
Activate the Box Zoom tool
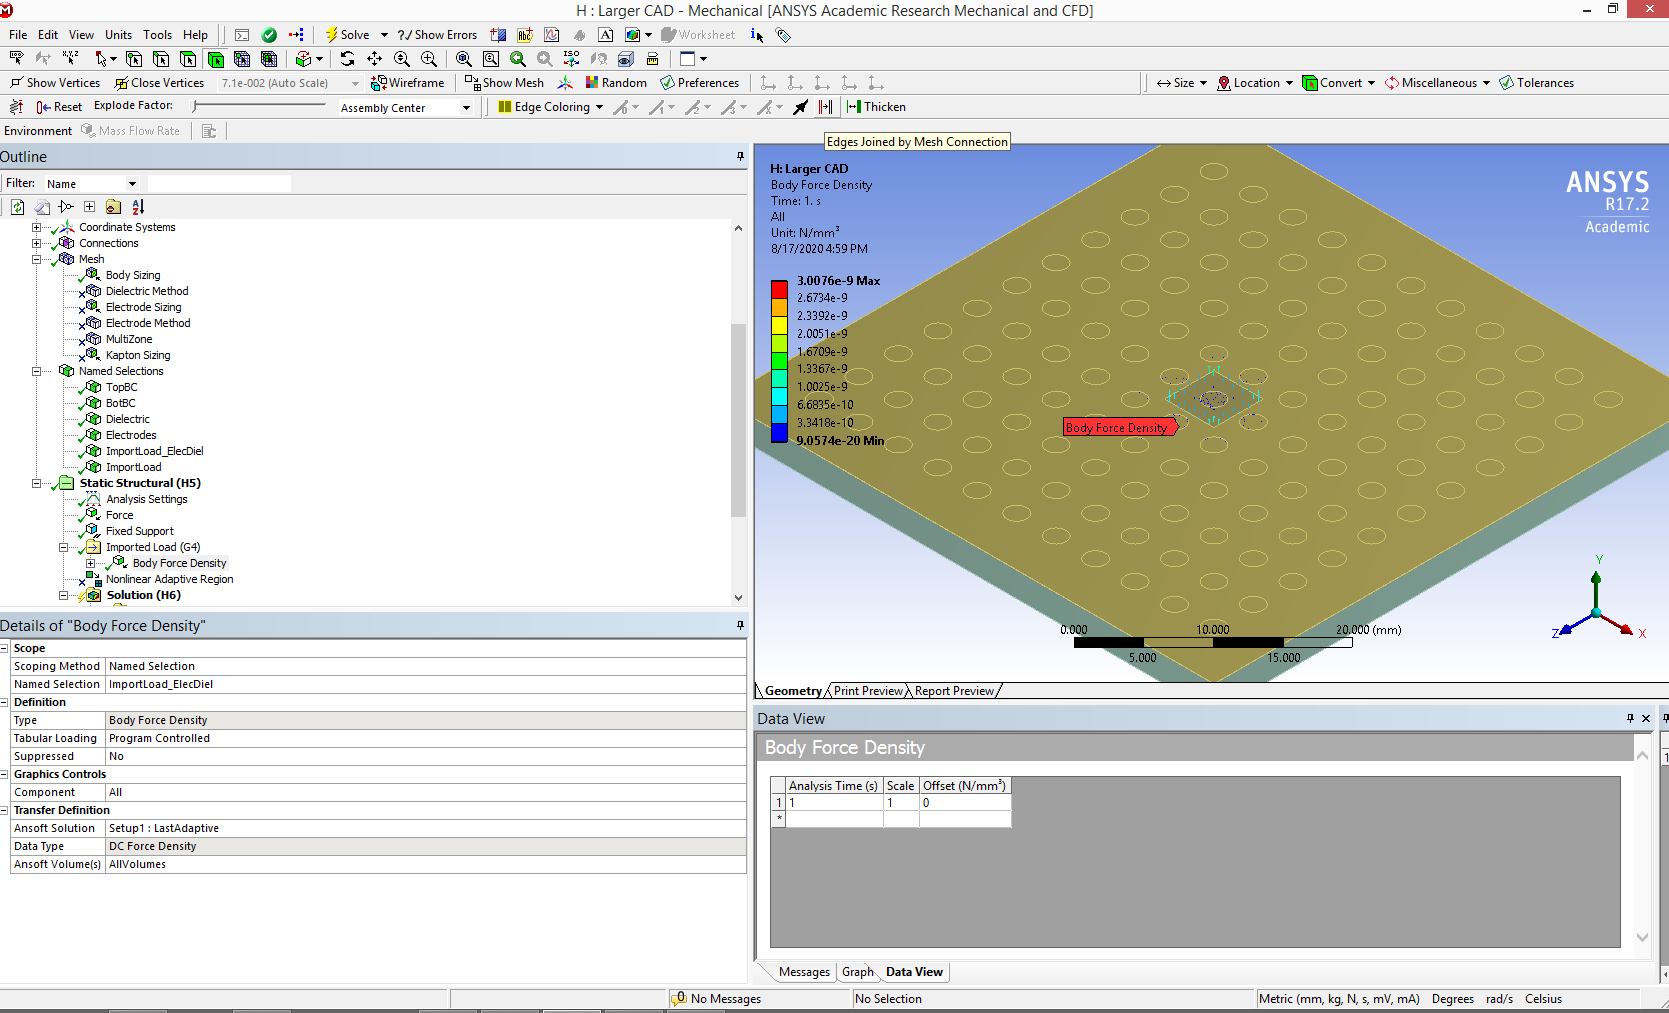429,59
